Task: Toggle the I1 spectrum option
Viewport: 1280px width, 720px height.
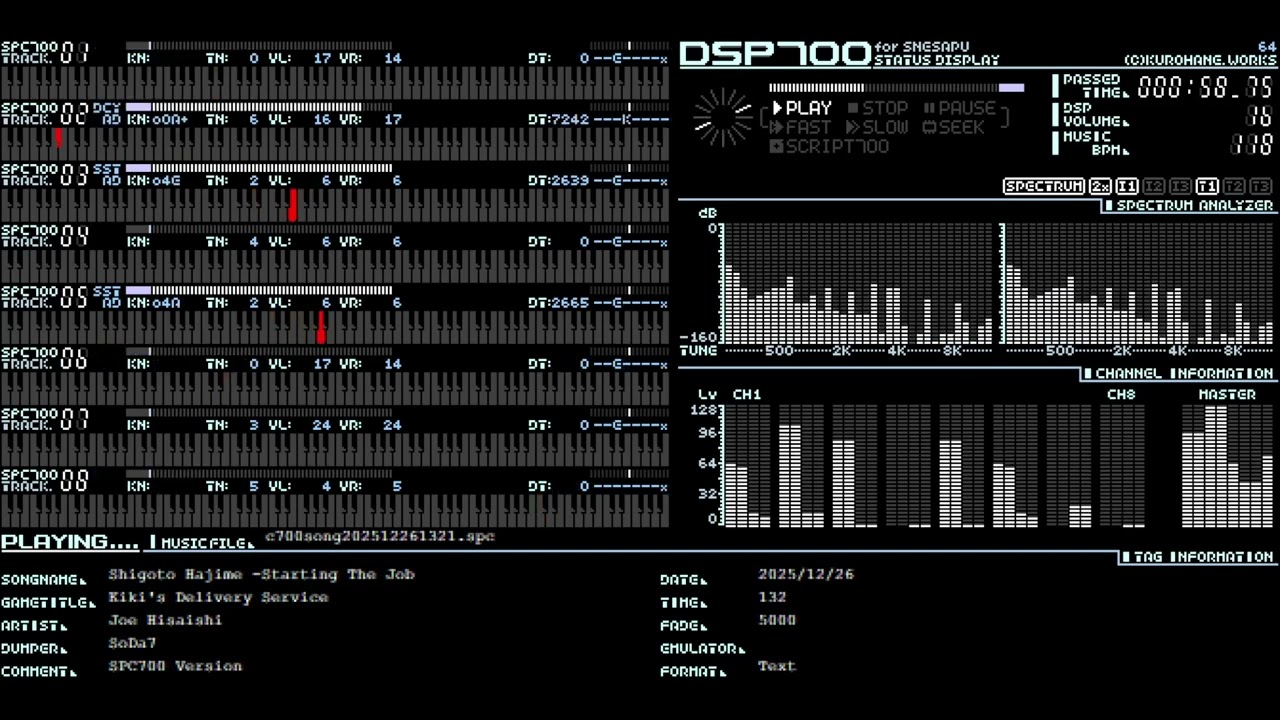Action: (x=1127, y=186)
